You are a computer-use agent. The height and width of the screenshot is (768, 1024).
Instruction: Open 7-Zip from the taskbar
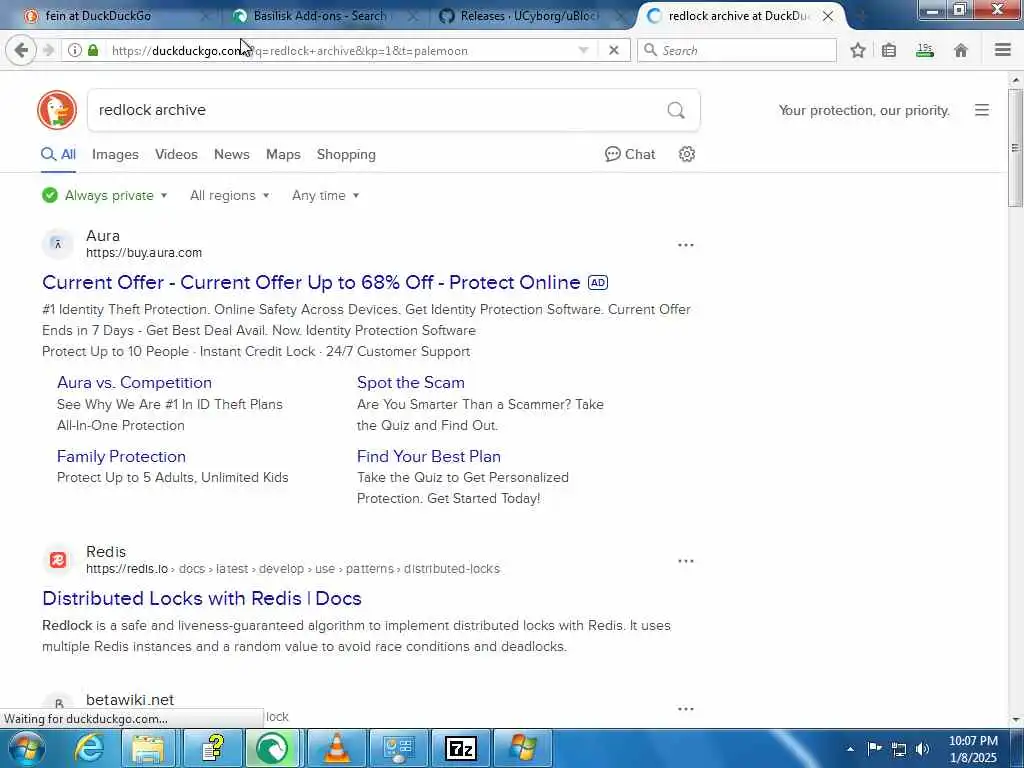point(460,748)
